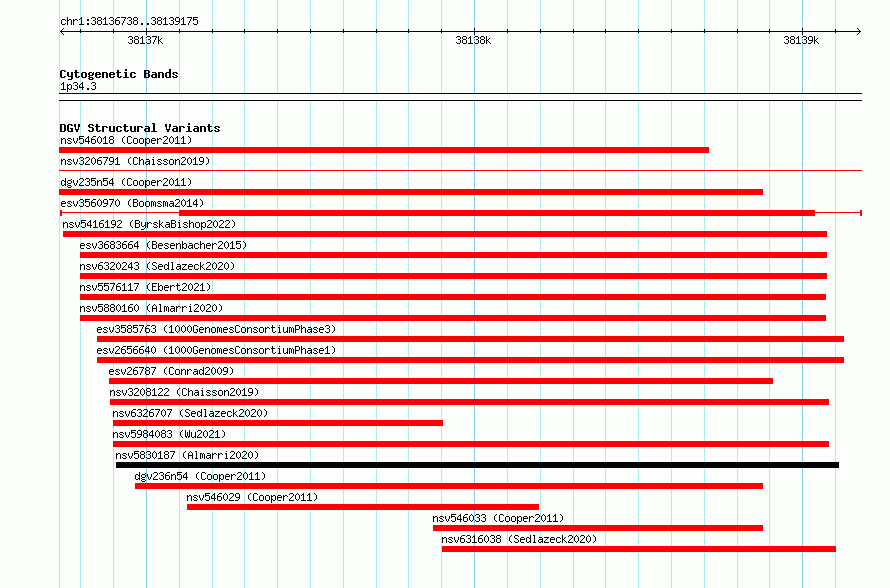Click the red bar under nsv546029
This screenshot has height=588, width=890.
coord(363,507)
